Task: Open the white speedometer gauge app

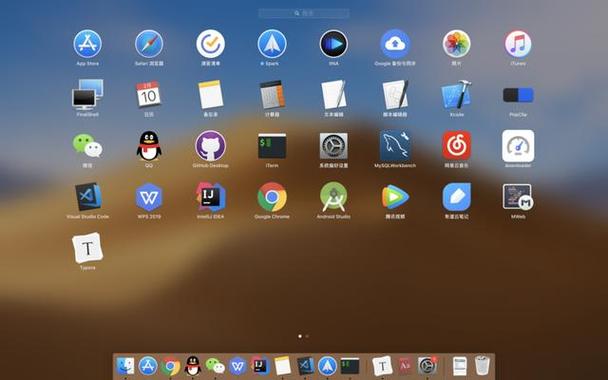Action: (518, 146)
